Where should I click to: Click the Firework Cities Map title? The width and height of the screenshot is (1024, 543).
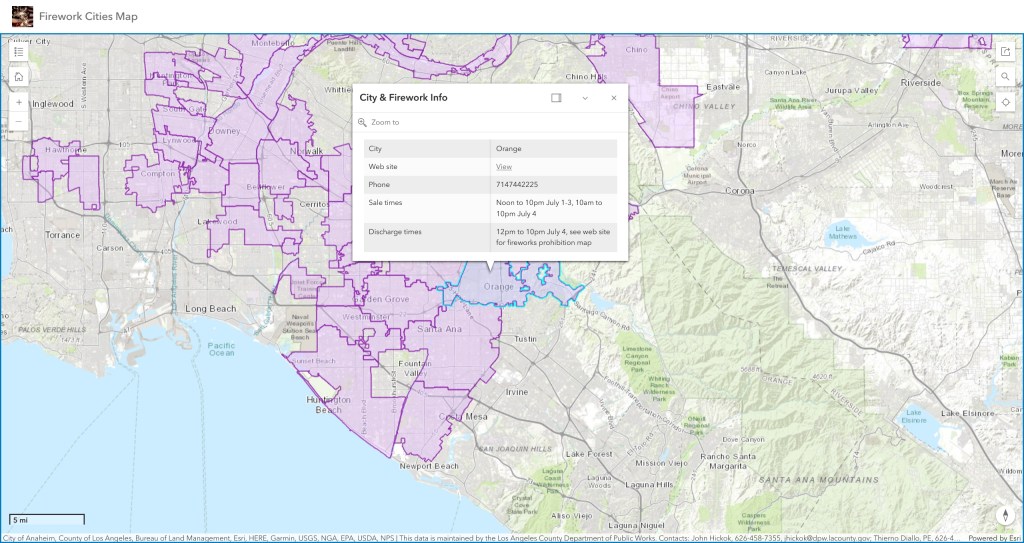point(89,16)
